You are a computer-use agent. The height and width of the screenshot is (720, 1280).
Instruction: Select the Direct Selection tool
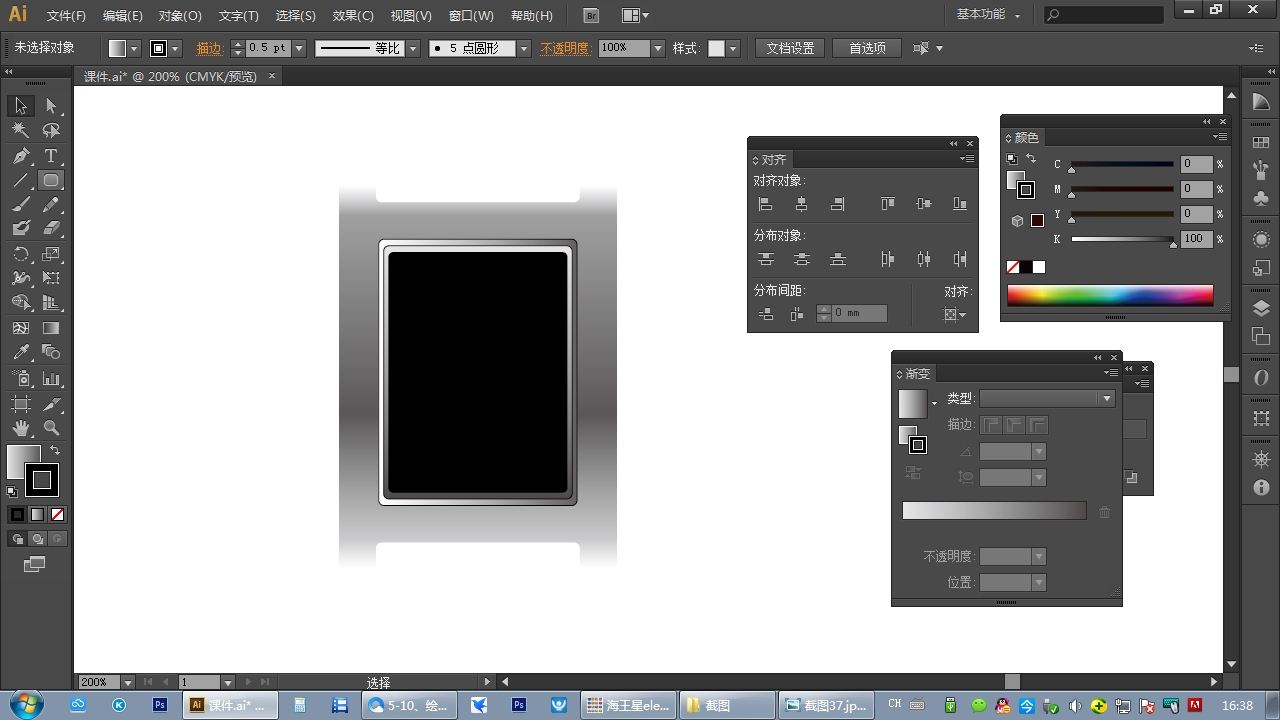(x=51, y=106)
